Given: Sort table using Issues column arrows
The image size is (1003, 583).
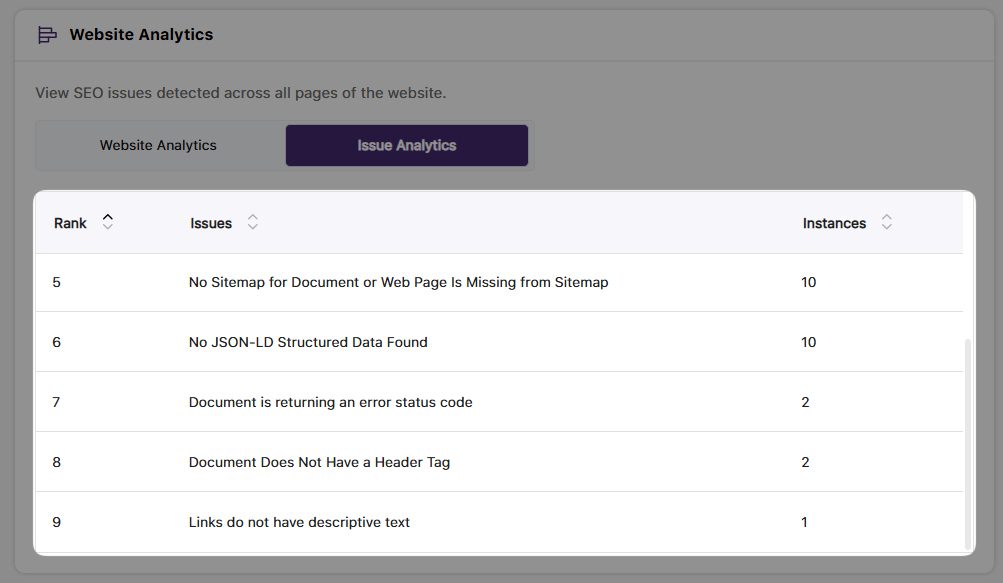Looking at the screenshot, I should point(253,222).
